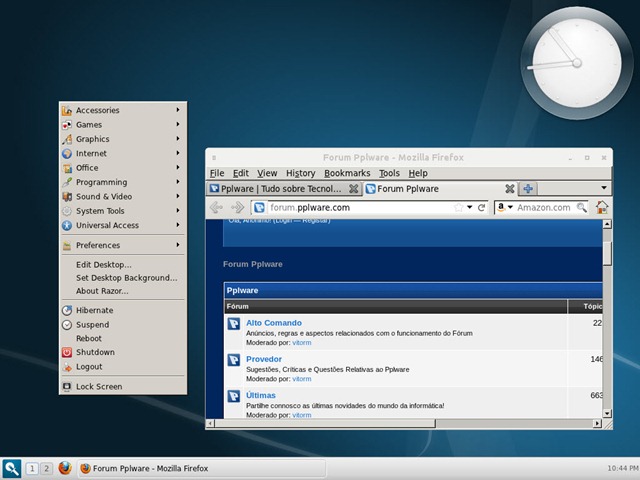Viewport: 640px width, 480px height.
Task: Select Hibernate from the menu
Action: click(122, 310)
